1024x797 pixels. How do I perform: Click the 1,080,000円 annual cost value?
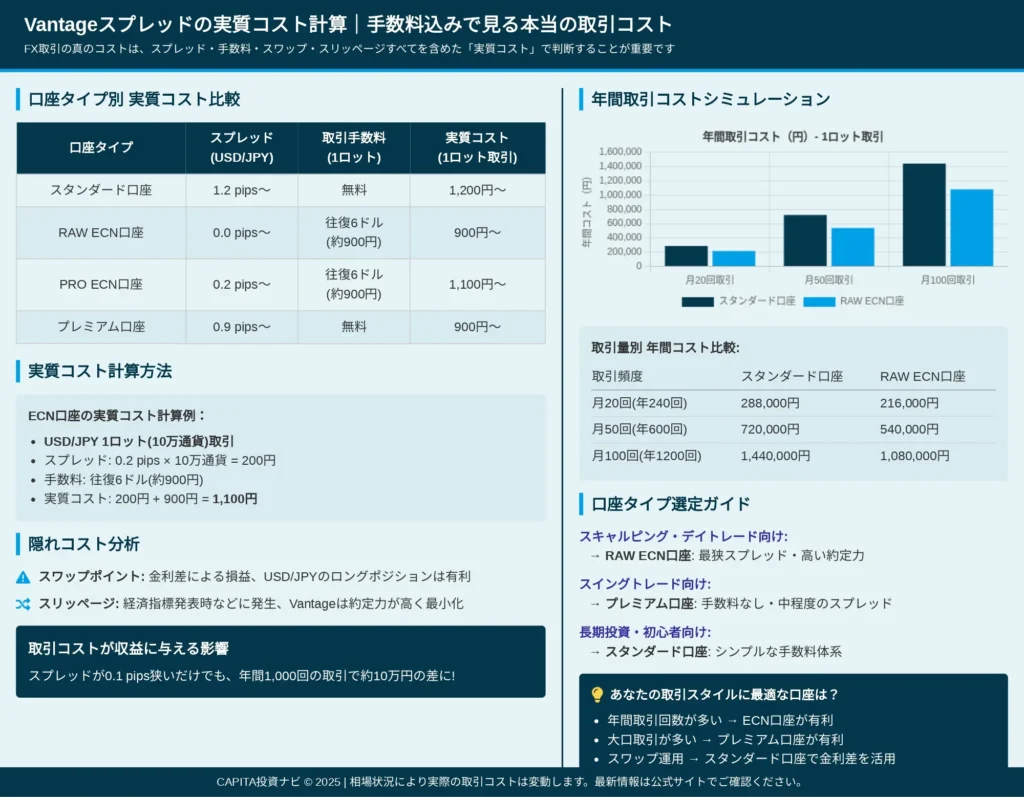tap(914, 456)
